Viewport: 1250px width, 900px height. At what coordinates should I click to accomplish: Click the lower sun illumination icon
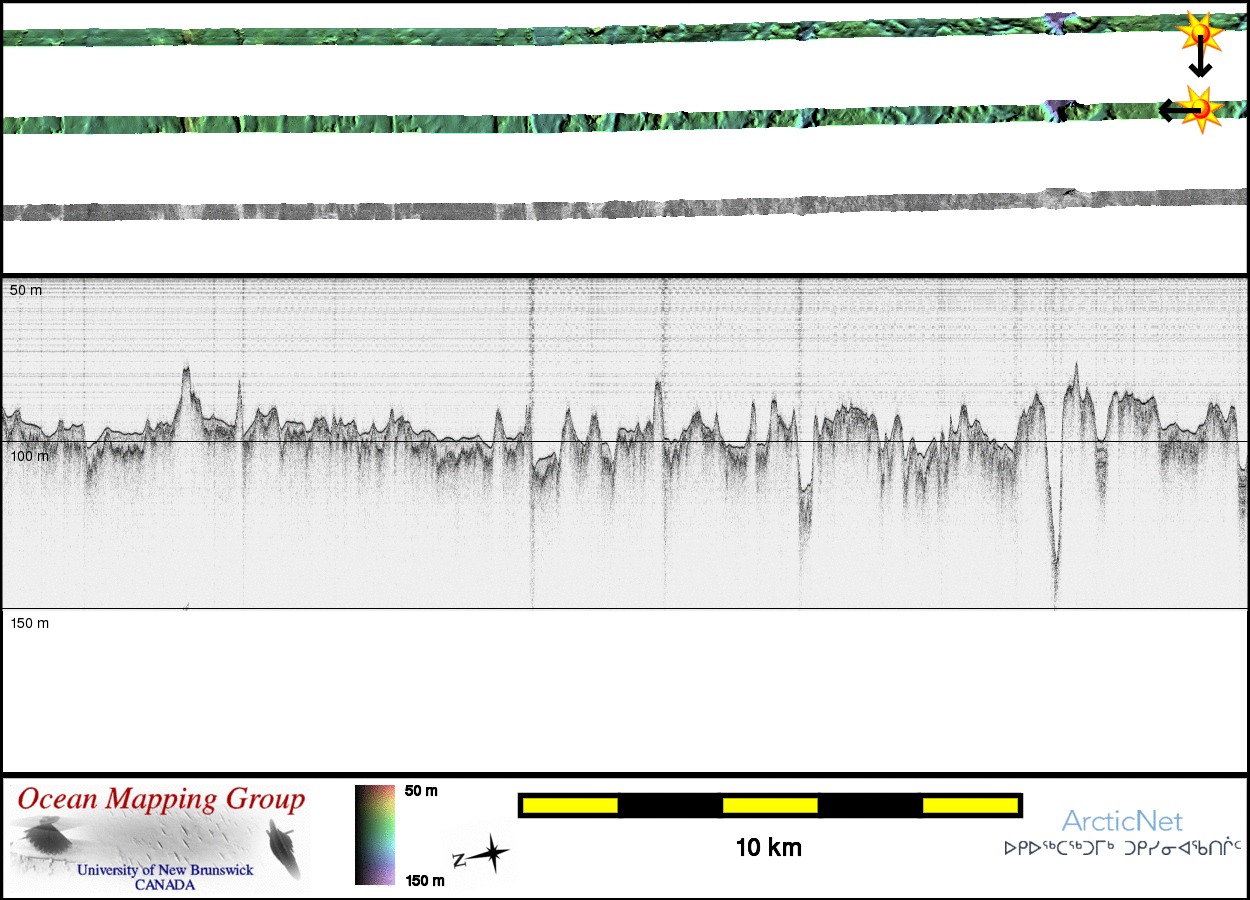click(x=1200, y=108)
